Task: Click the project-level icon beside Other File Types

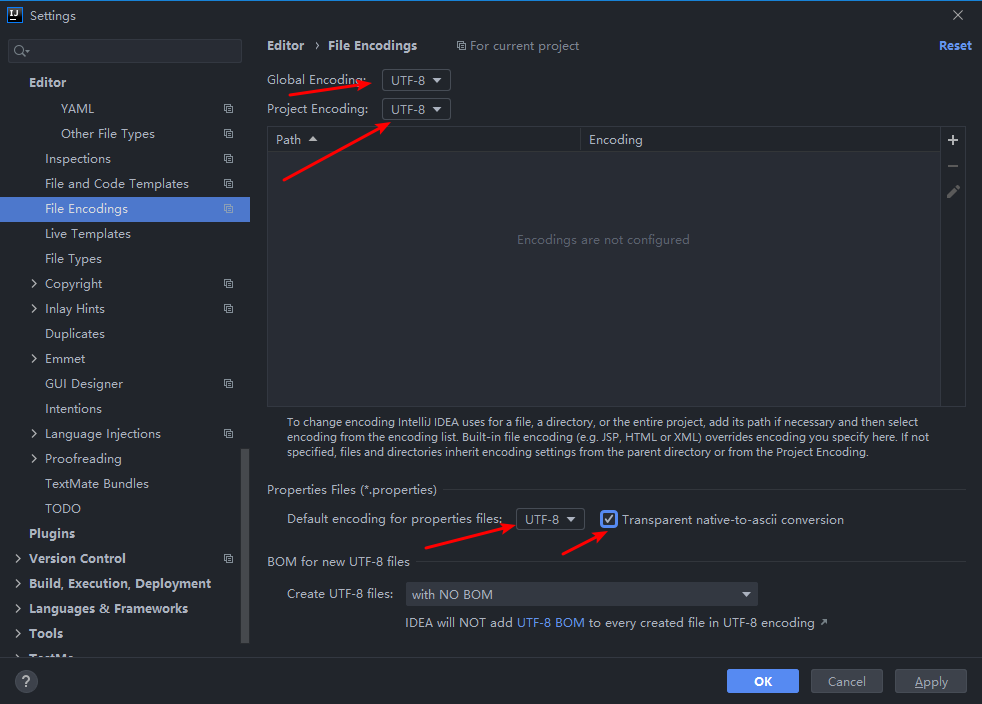Action: tap(229, 133)
